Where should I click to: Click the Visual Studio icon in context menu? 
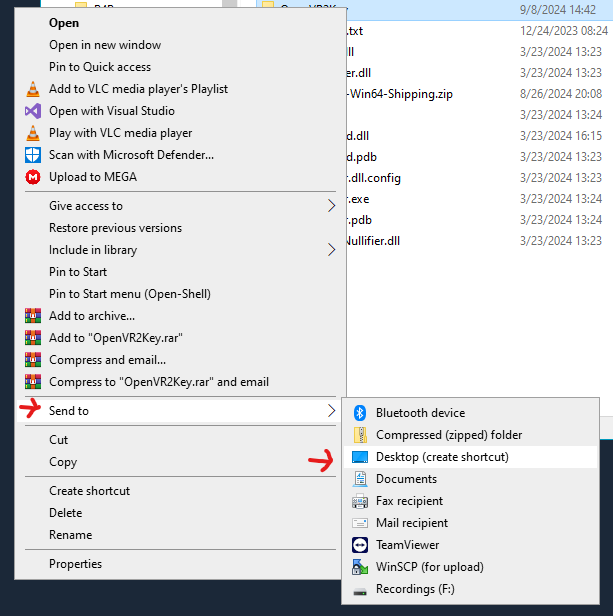pos(32,111)
